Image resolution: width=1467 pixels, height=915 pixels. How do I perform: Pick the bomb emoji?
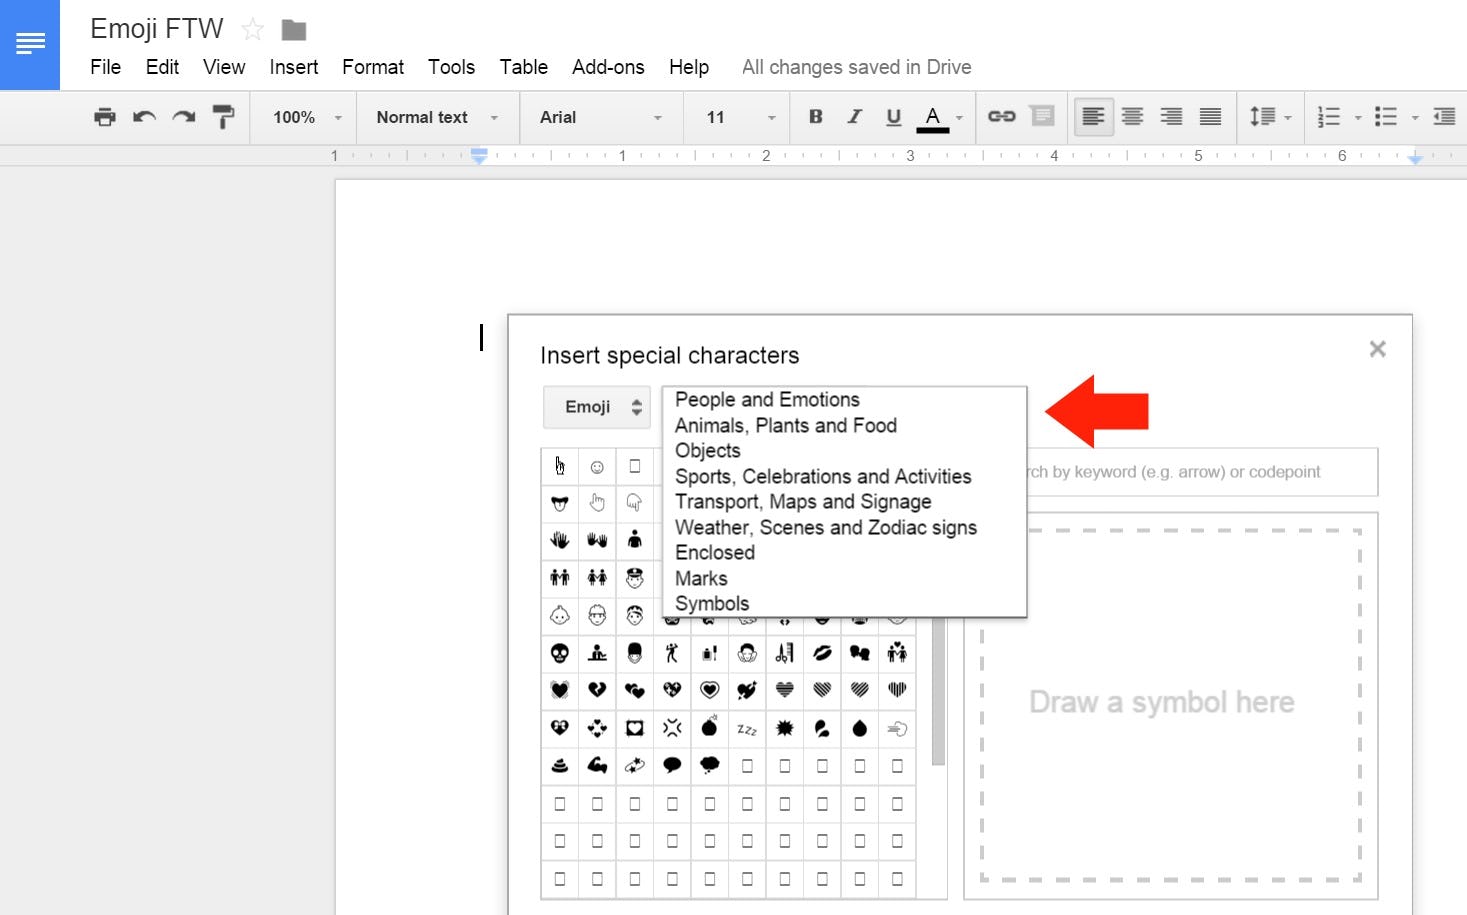click(709, 728)
